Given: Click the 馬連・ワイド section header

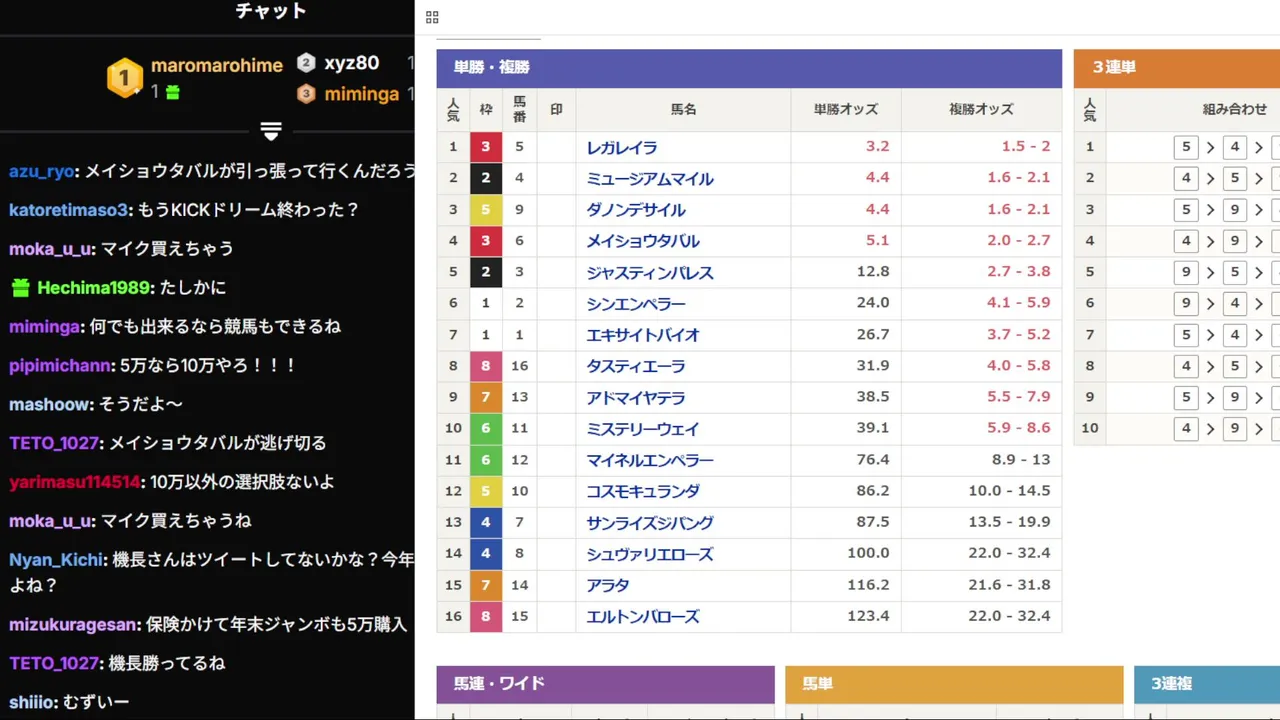Looking at the screenshot, I should (605, 685).
